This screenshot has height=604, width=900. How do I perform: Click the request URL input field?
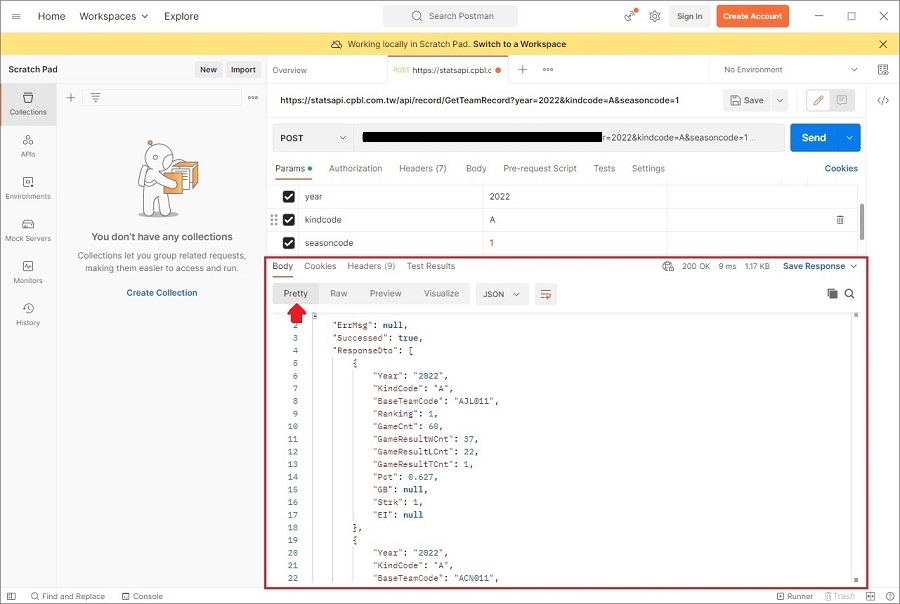[569, 138]
